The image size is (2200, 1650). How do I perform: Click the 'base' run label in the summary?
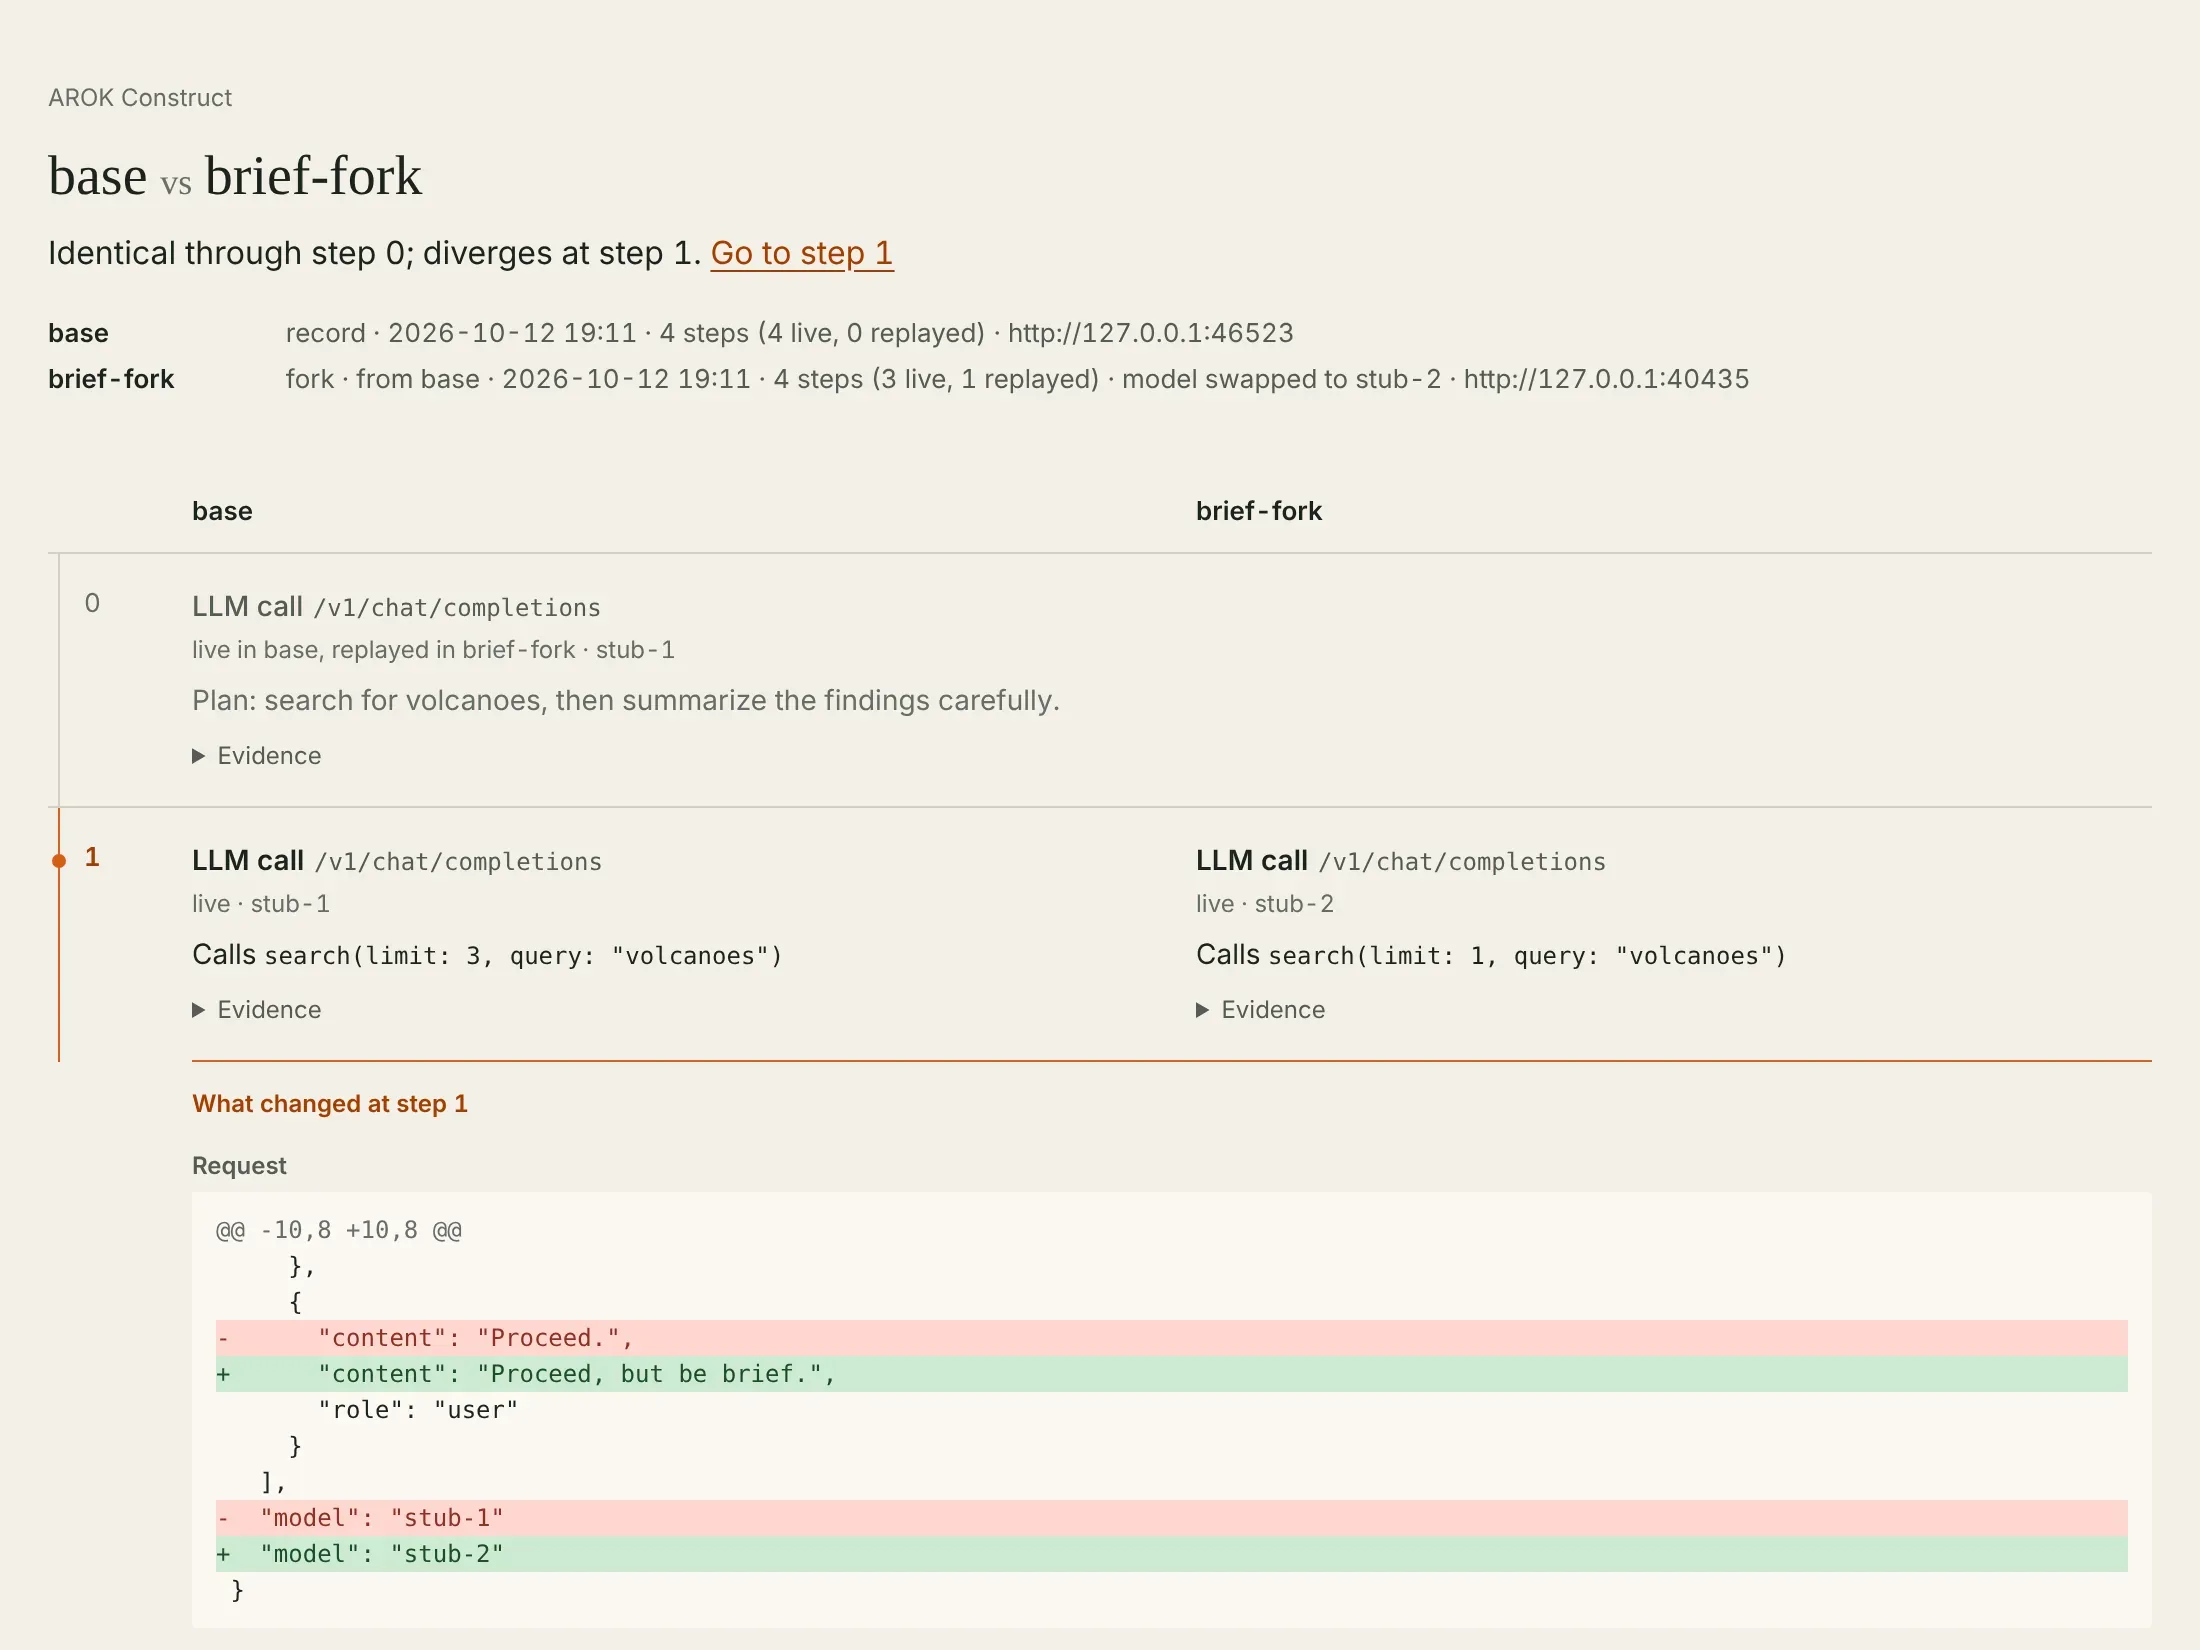[x=78, y=333]
